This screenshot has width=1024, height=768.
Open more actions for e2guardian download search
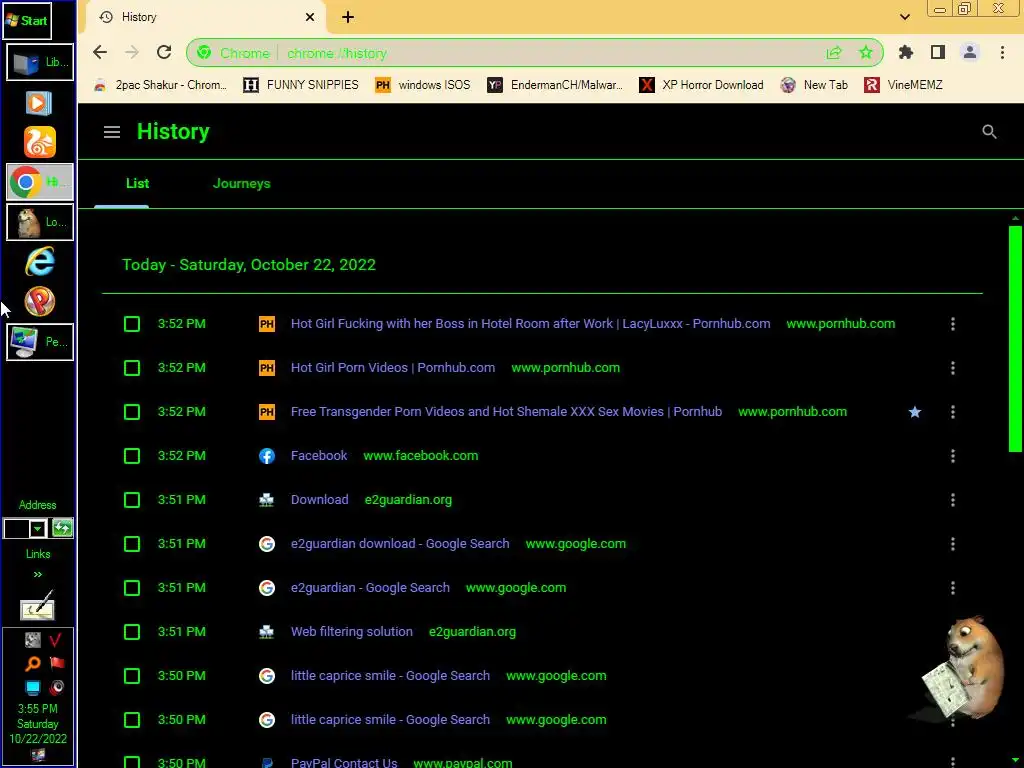click(x=953, y=544)
